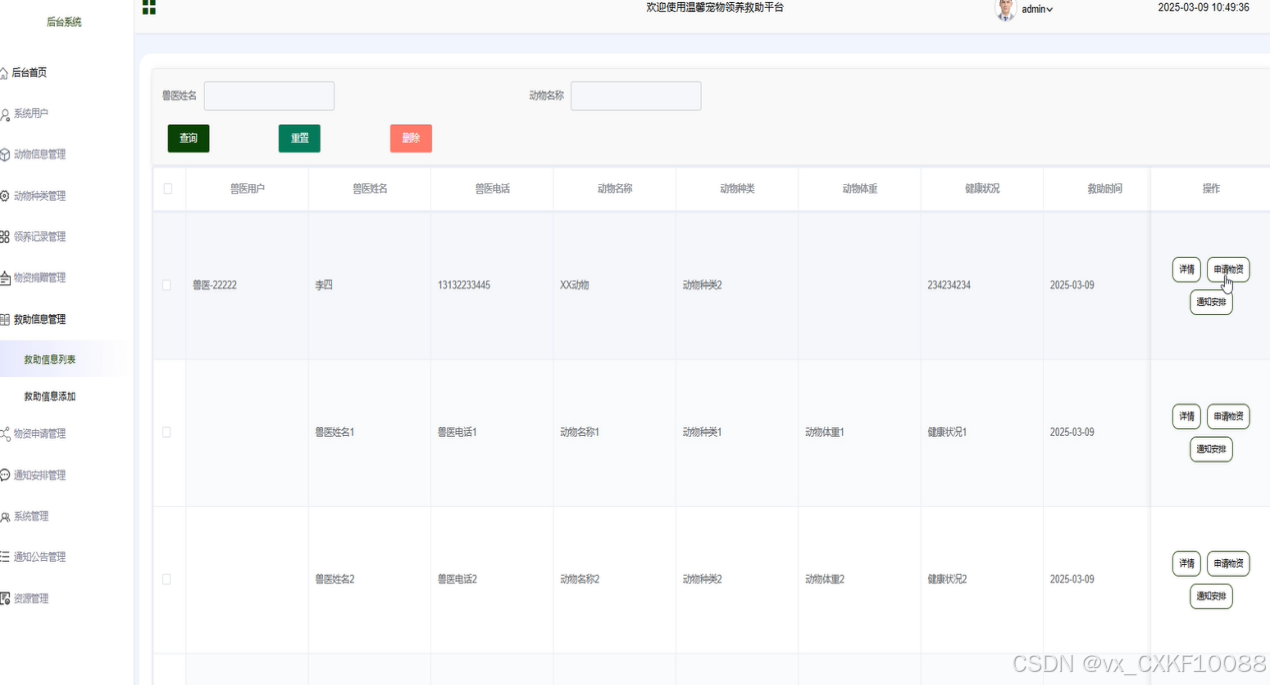1270x685 pixels.
Task: Click the share icon beside 物资申请管理
Action: [x=5, y=434]
